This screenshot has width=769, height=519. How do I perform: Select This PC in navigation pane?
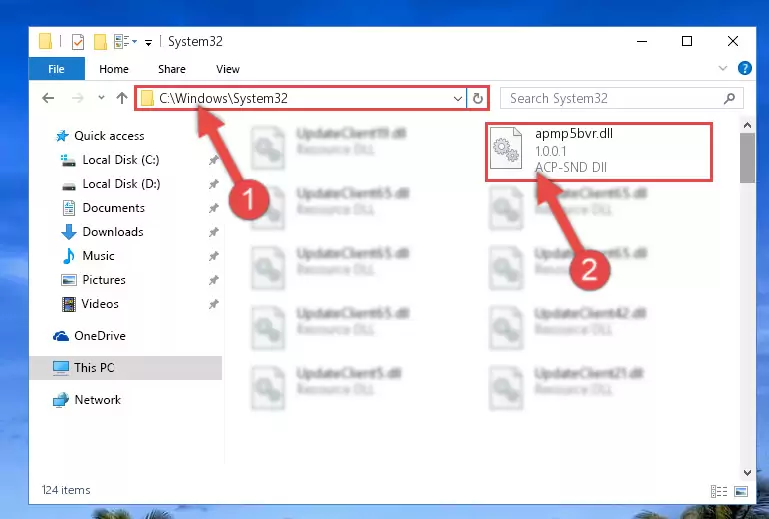click(x=126, y=368)
